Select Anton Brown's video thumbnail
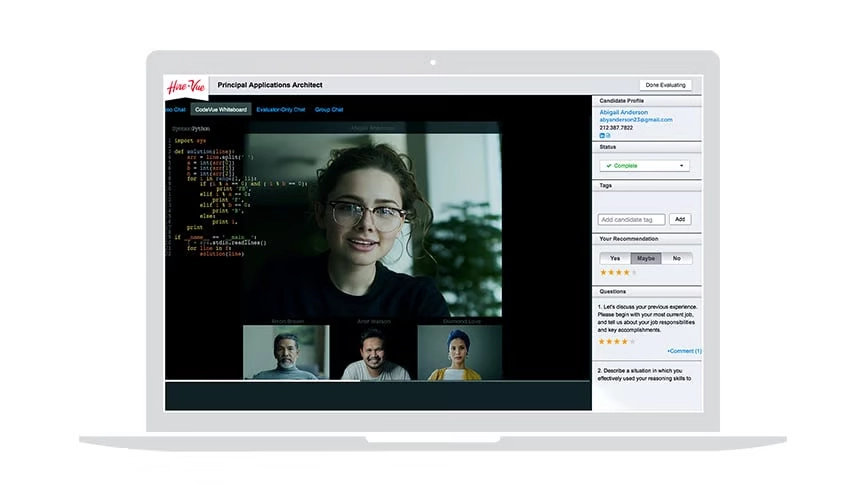The height and width of the screenshot is (504, 864). [x=286, y=353]
